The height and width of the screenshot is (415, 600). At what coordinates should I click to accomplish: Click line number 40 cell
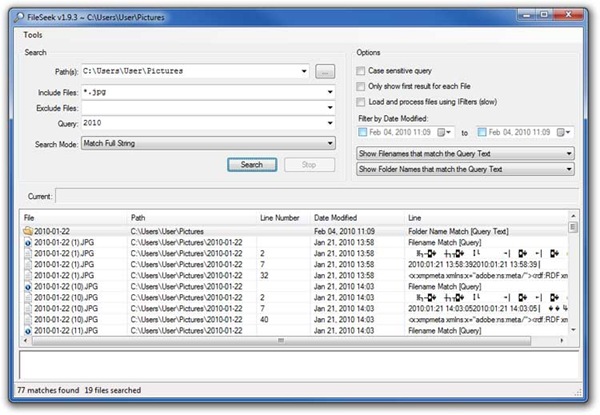click(x=264, y=320)
